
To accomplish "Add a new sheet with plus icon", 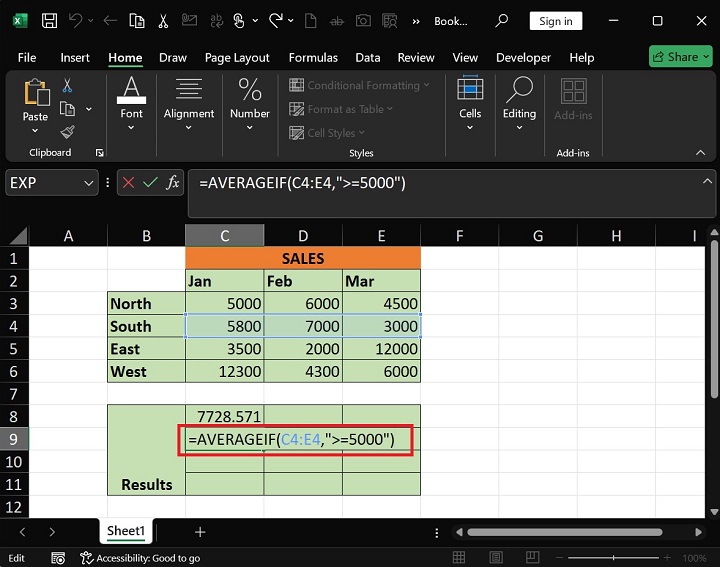I will (x=200, y=532).
